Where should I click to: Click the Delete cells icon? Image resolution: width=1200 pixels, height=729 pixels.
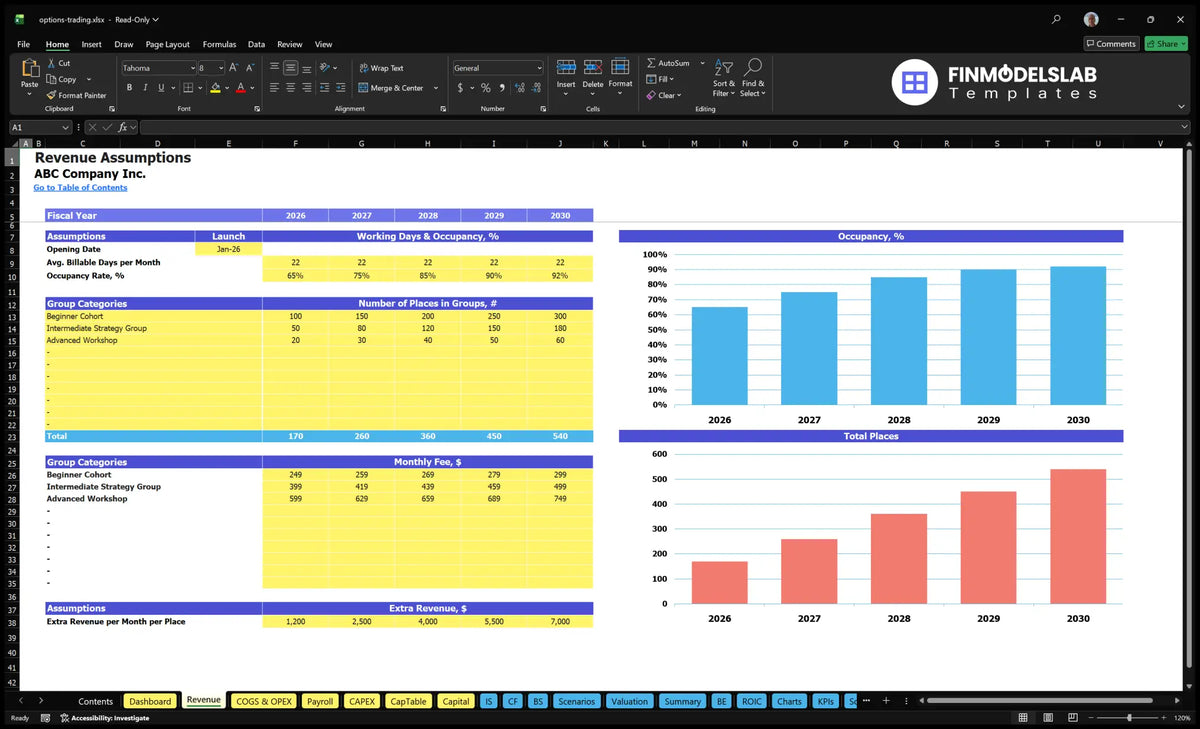pyautogui.click(x=593, y=67)
